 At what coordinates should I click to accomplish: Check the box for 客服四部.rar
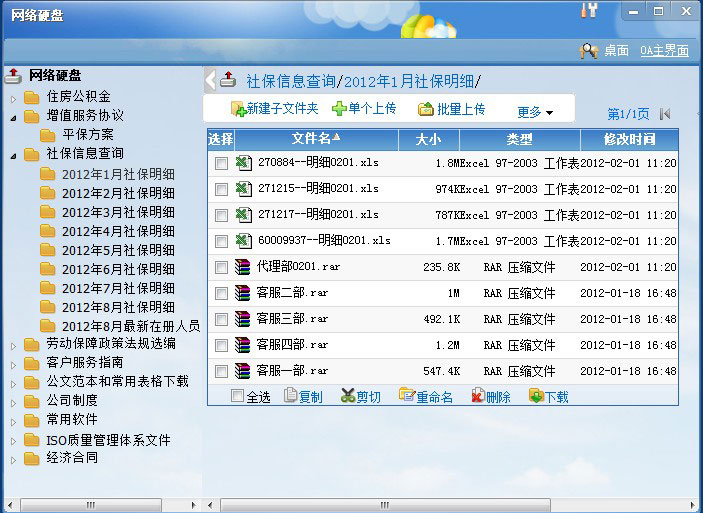tap(221, 346)
